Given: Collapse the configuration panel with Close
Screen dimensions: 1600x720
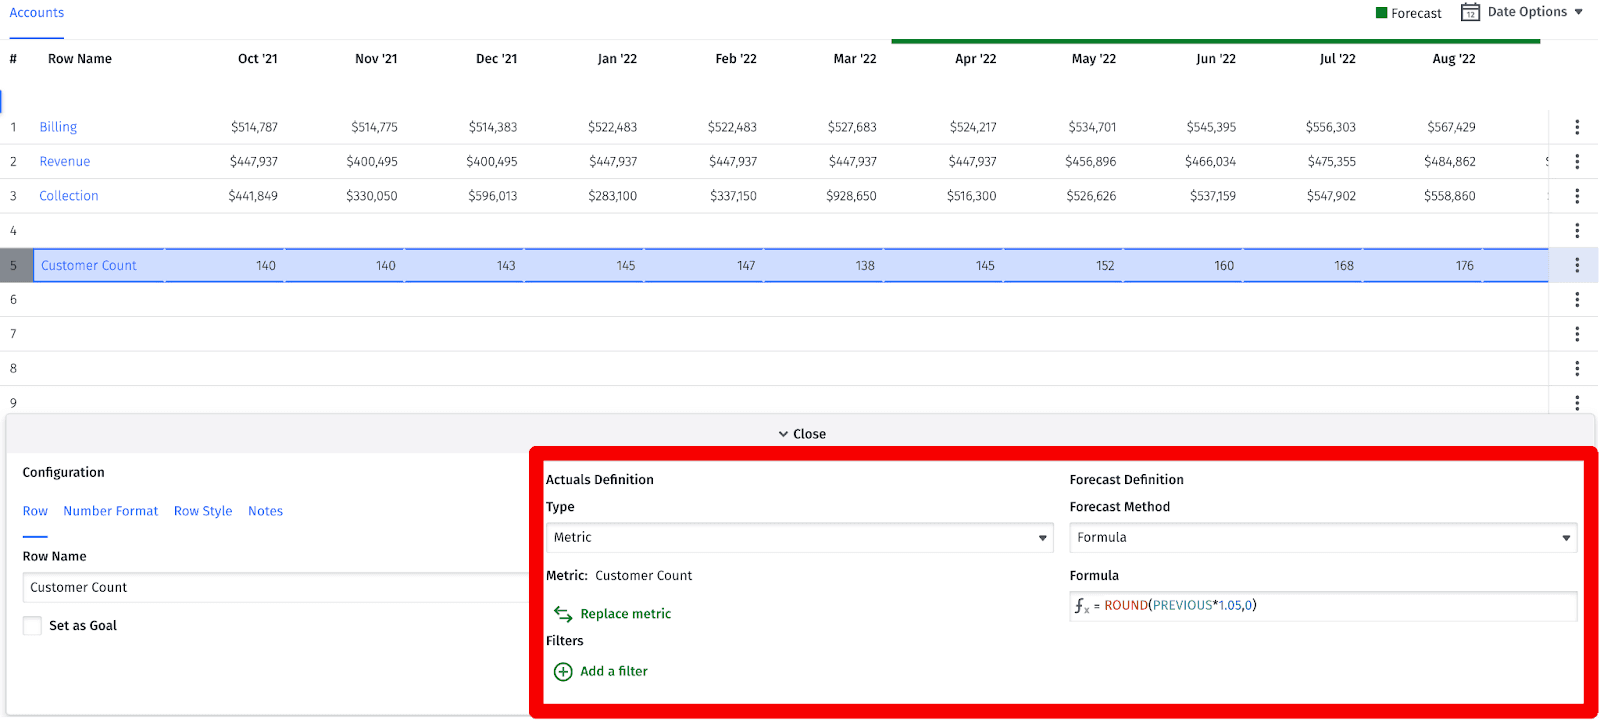Looking at the screenshot, I should [x=802, y=434].
